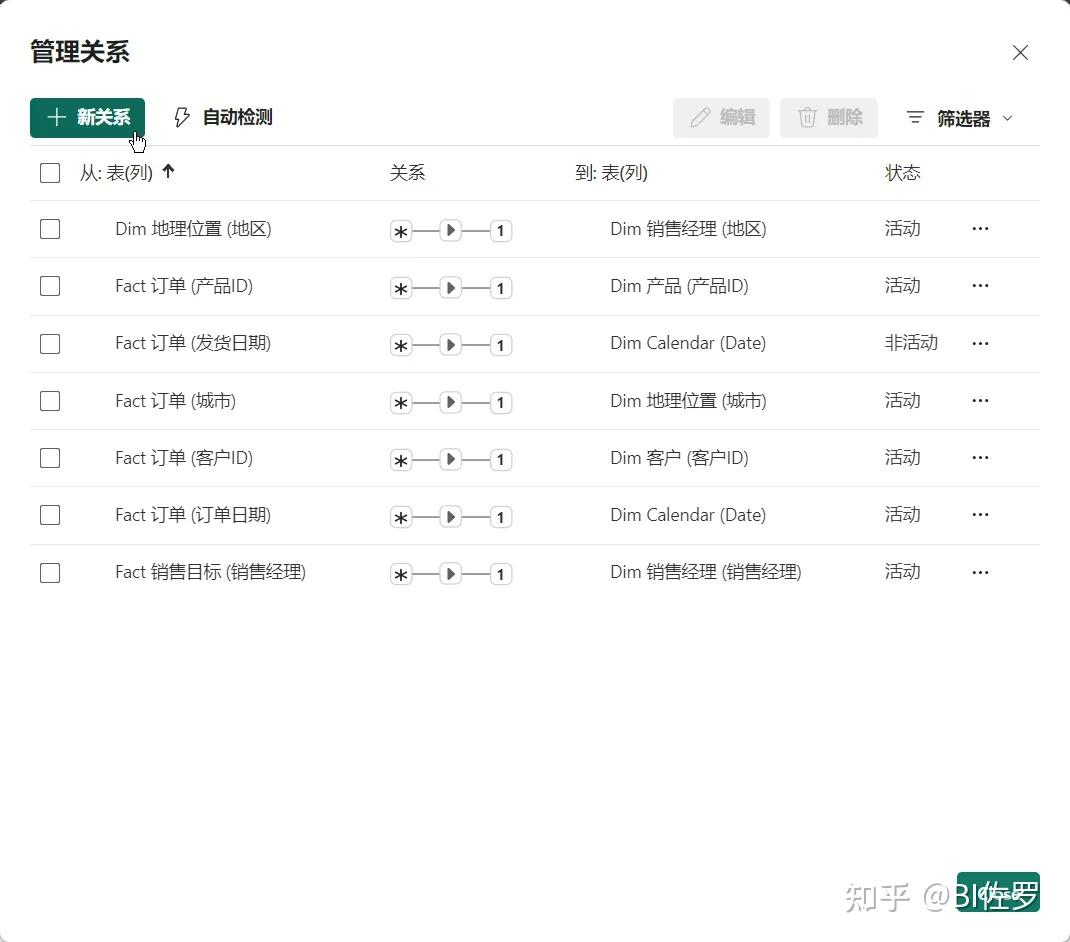This screenshot has width=1070, height=942.
Task: Open more options for Fact 订单 (产品ID) row
Action: [980, 285]
